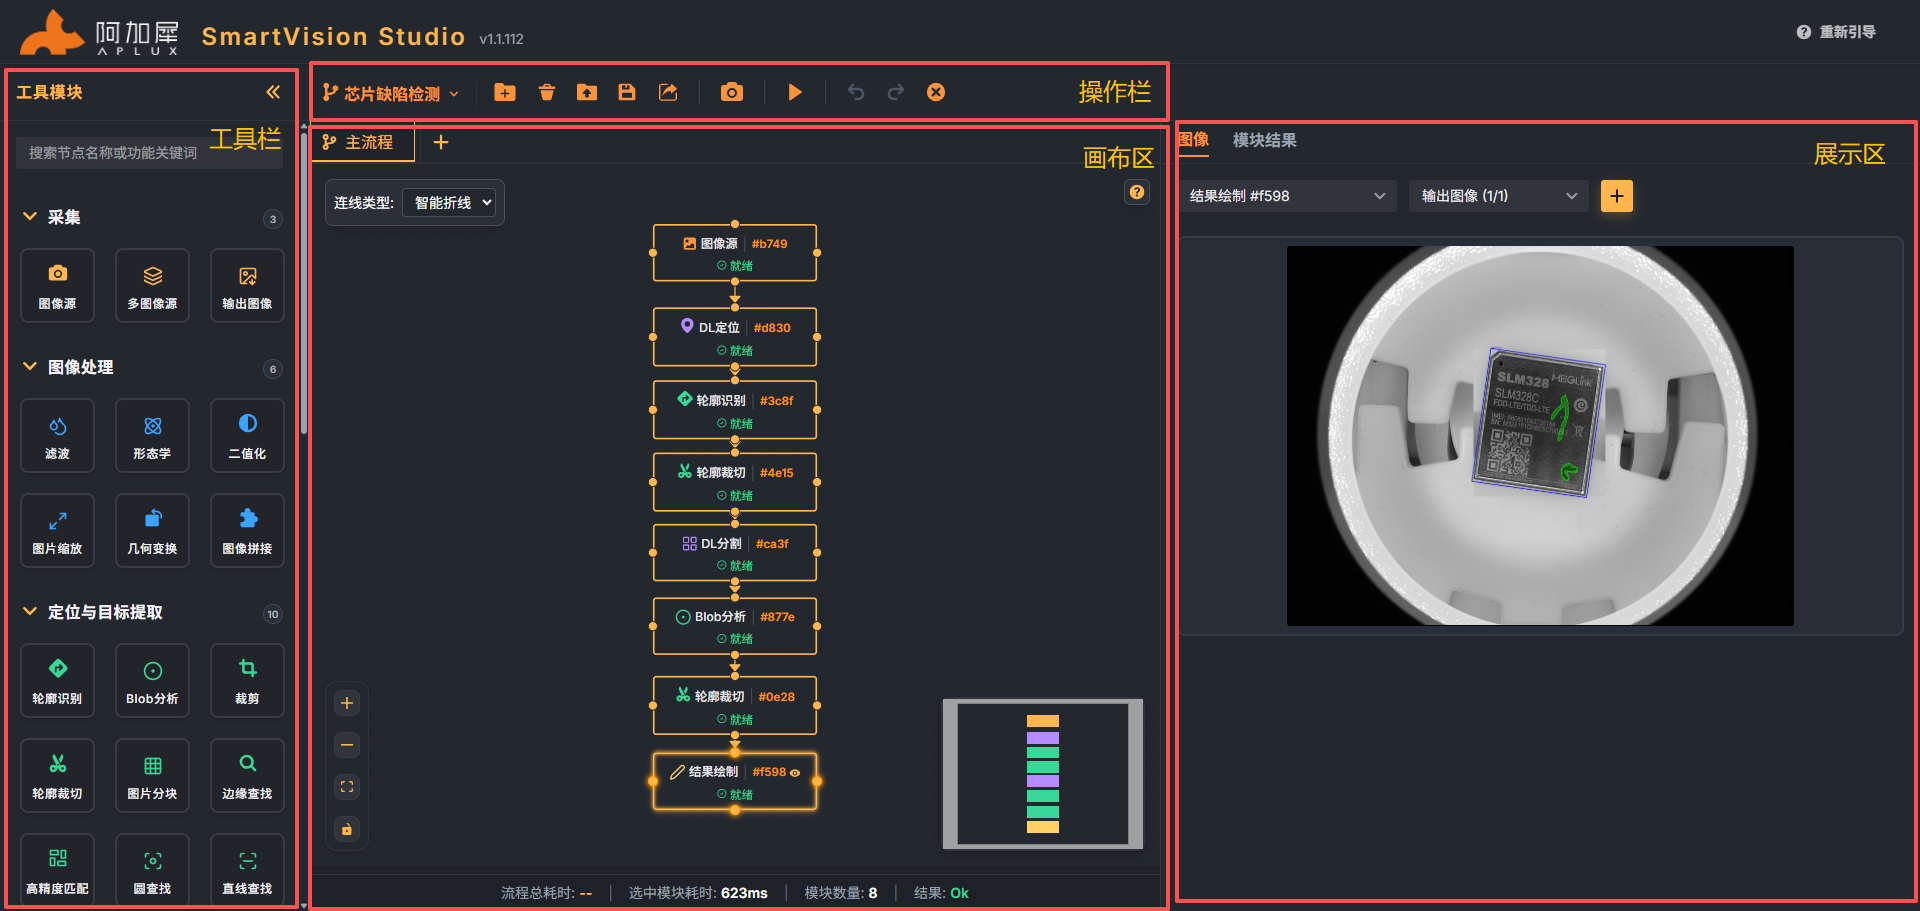The image size is (1920, 911).
Task: Choose the 边缘查找 edge search tool
Action: [x=247, y=775]
